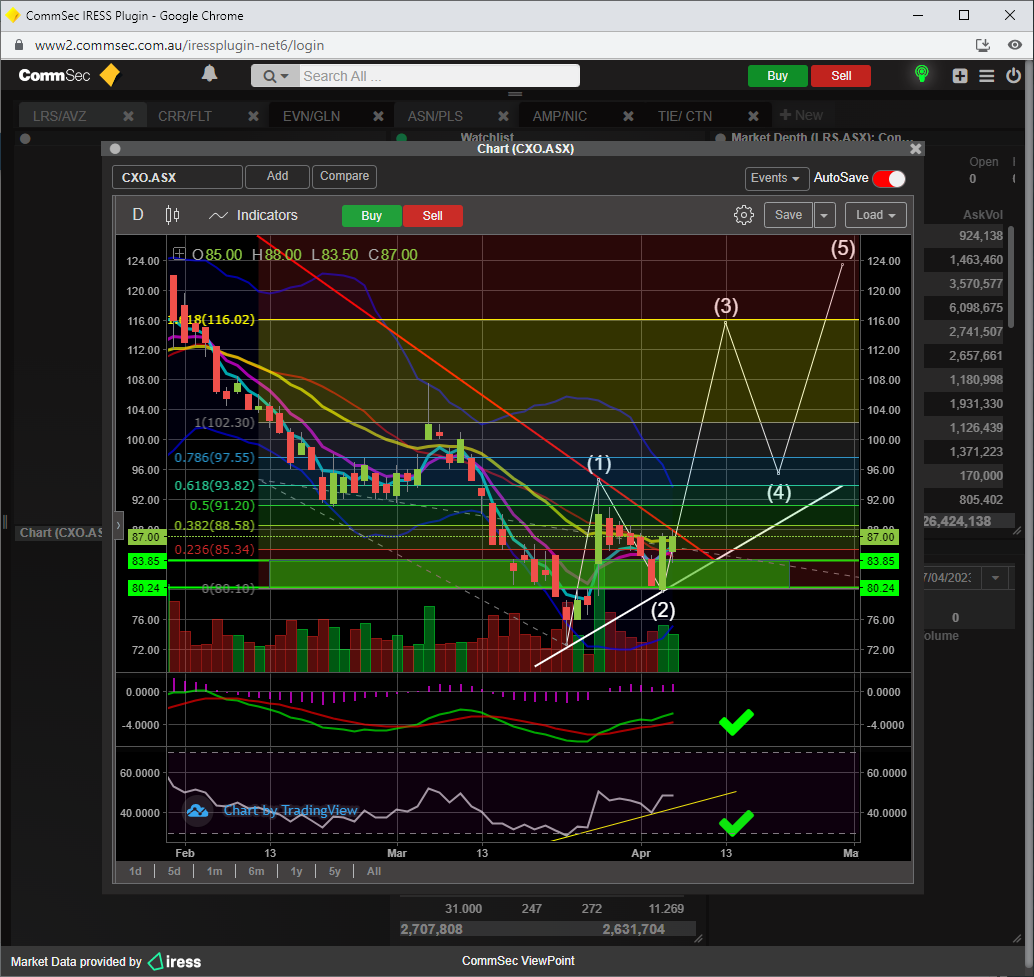Open the Load dropdown
The height and width of the screenshot is (977, 1034).
pos(876,215)
